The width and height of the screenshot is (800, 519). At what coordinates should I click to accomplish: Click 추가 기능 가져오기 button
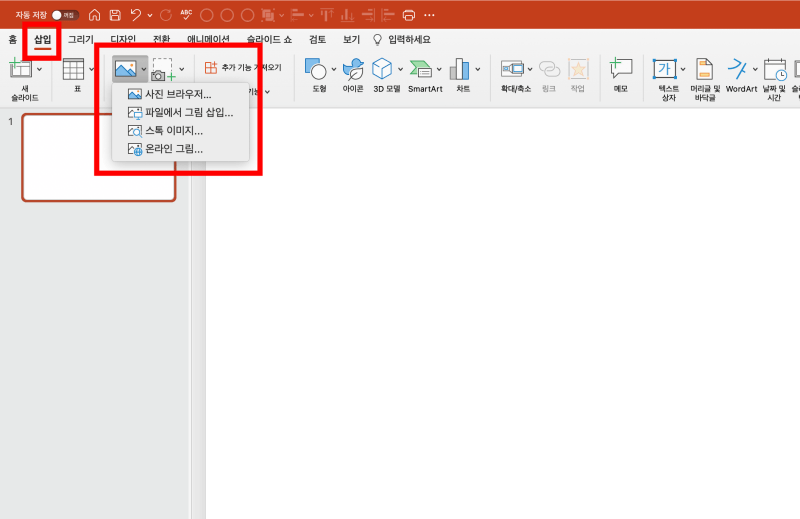(x=243, y=67)
